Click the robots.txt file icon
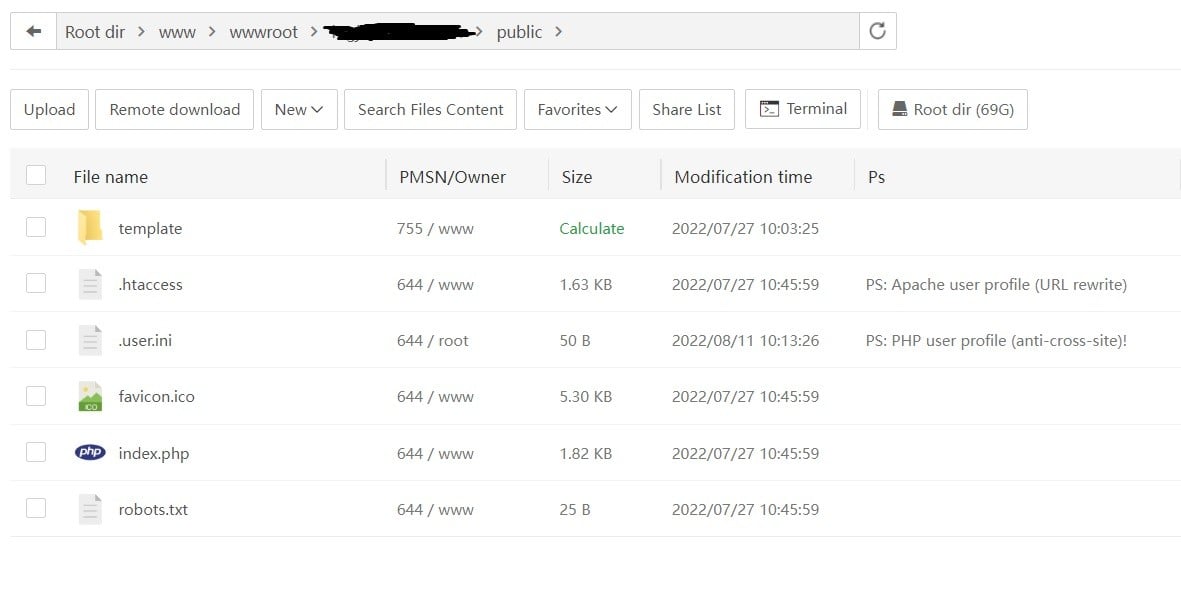 pos(90,510)
